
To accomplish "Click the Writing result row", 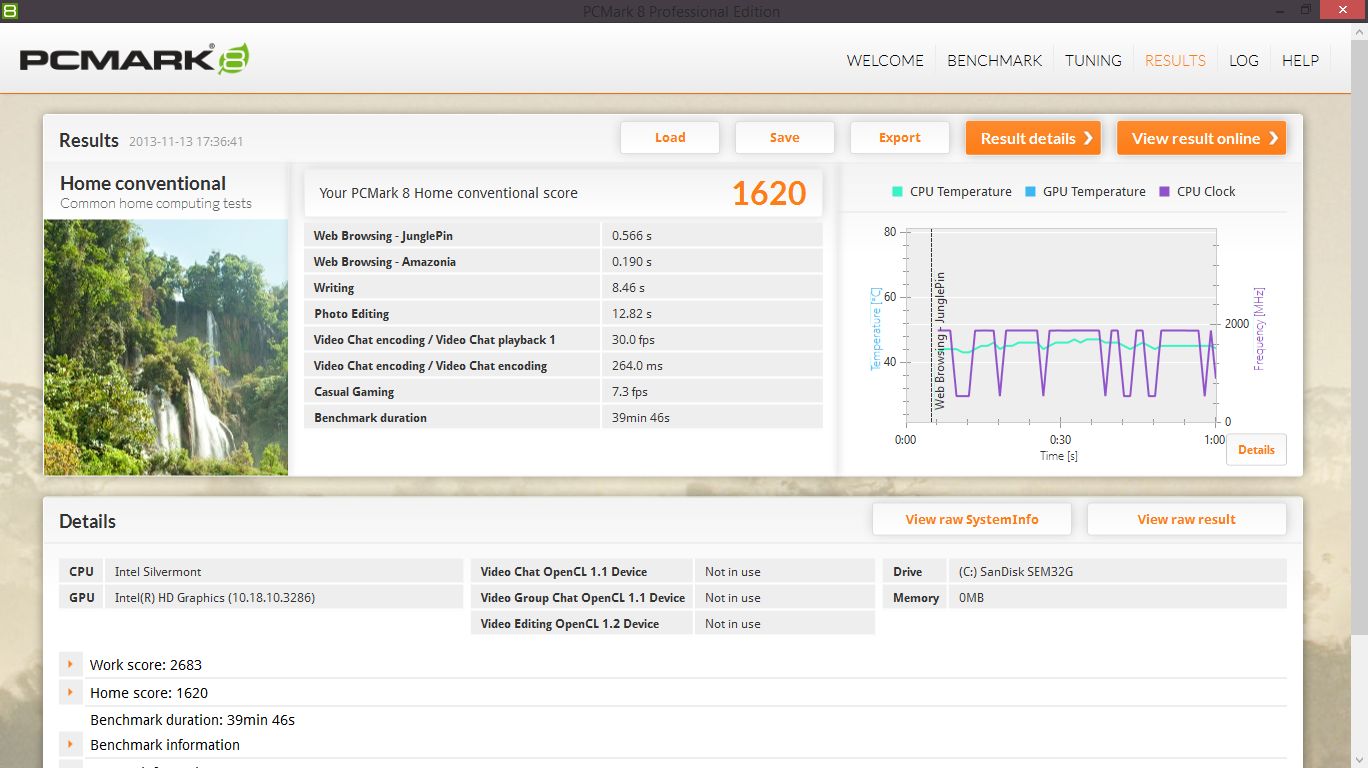I will click(563, 288).
